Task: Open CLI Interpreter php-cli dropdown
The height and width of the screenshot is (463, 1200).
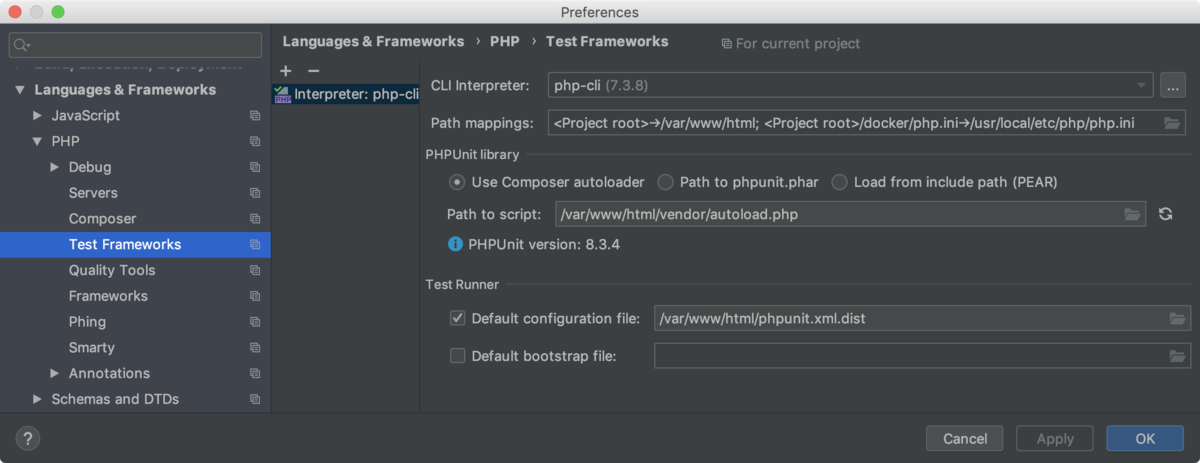Action: click(850, 86)
